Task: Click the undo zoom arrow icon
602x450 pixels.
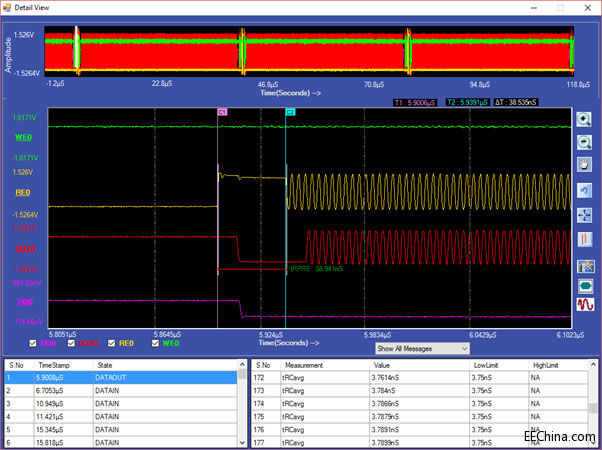Action: [x=585, y=190]
